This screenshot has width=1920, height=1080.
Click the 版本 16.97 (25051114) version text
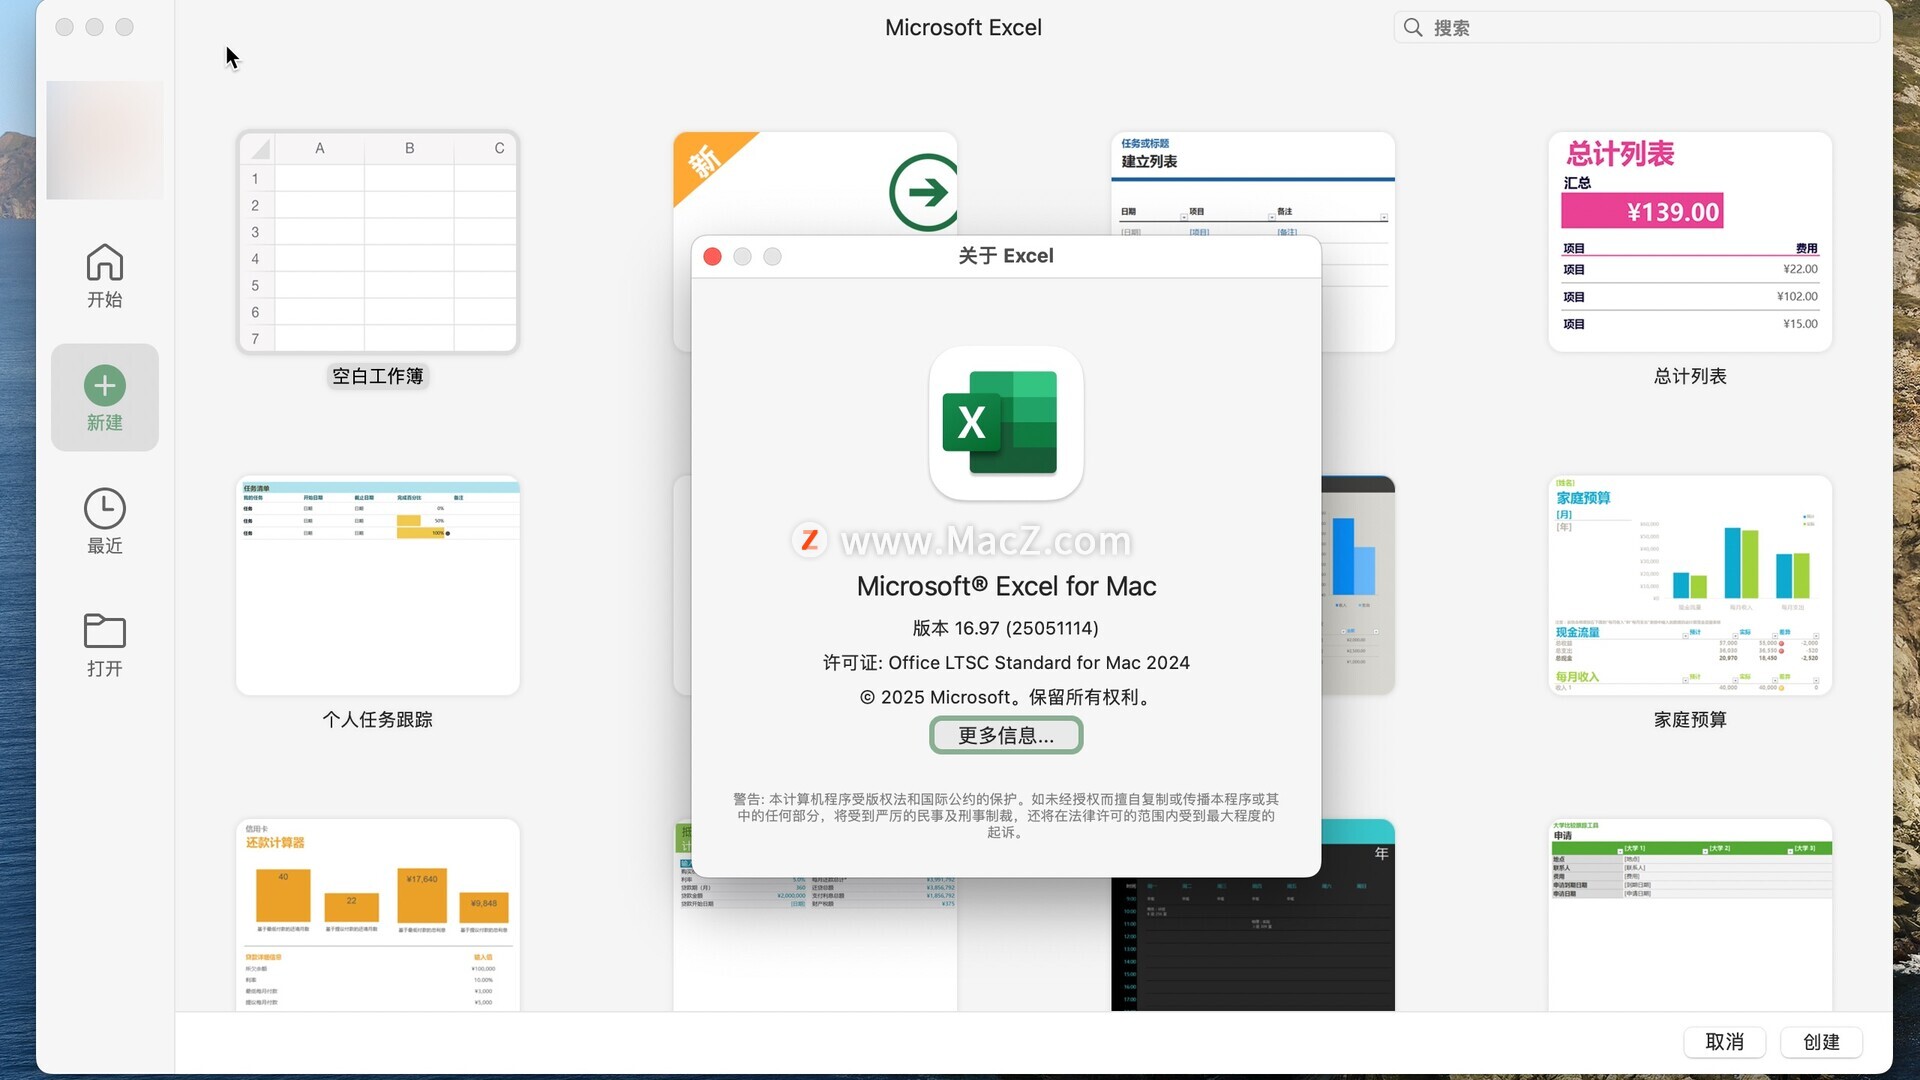[1006, 628]
